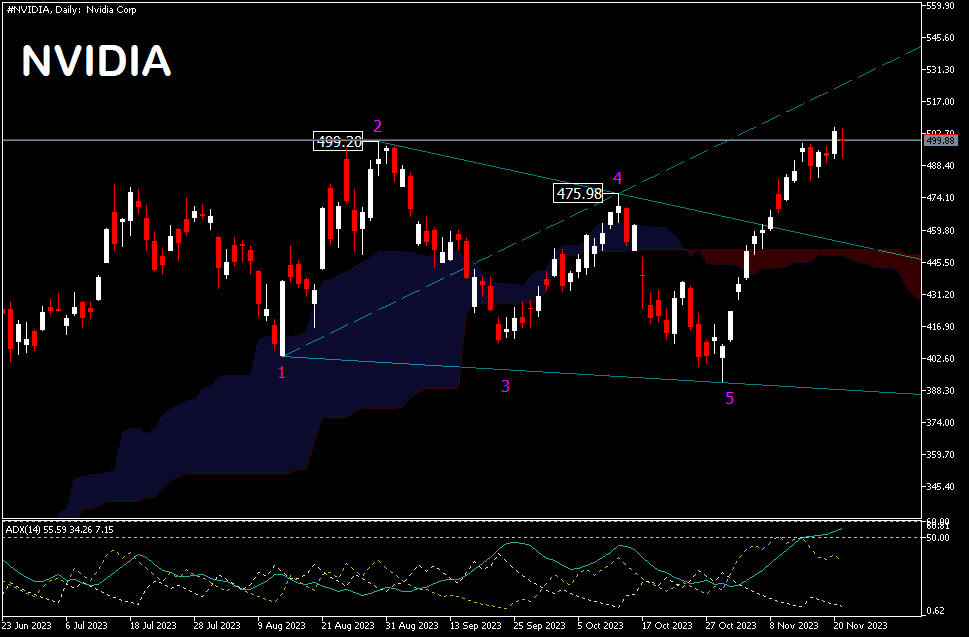
Task: Click the magenta wave label 1
Action: coord(281,372)
